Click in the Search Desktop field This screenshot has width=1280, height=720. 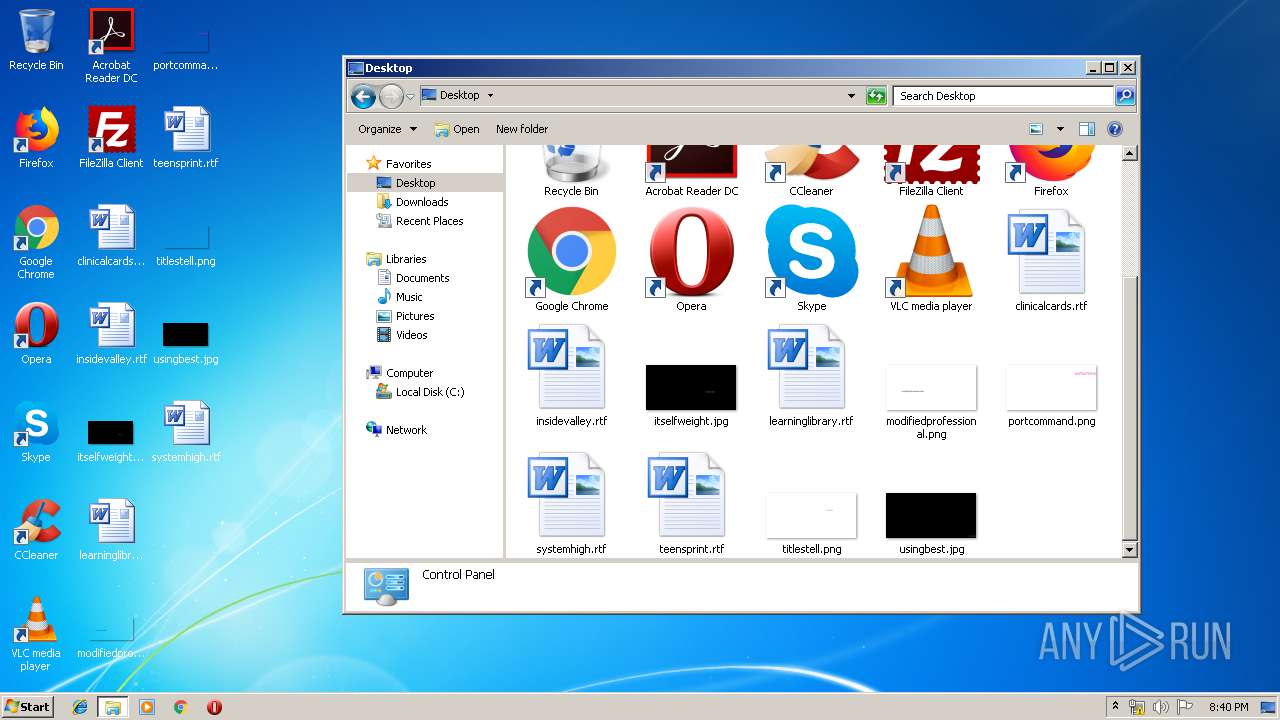(x=1002, y=96)
